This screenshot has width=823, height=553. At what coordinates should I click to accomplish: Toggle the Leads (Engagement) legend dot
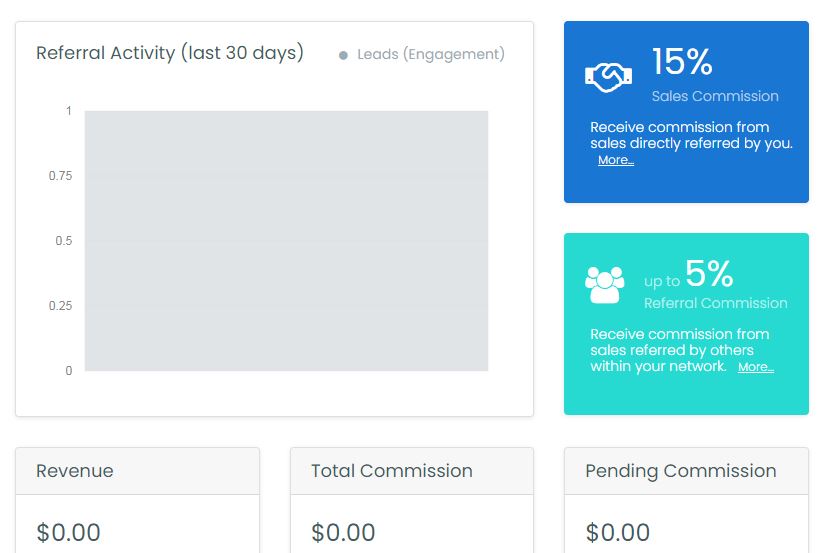(343, 55)
